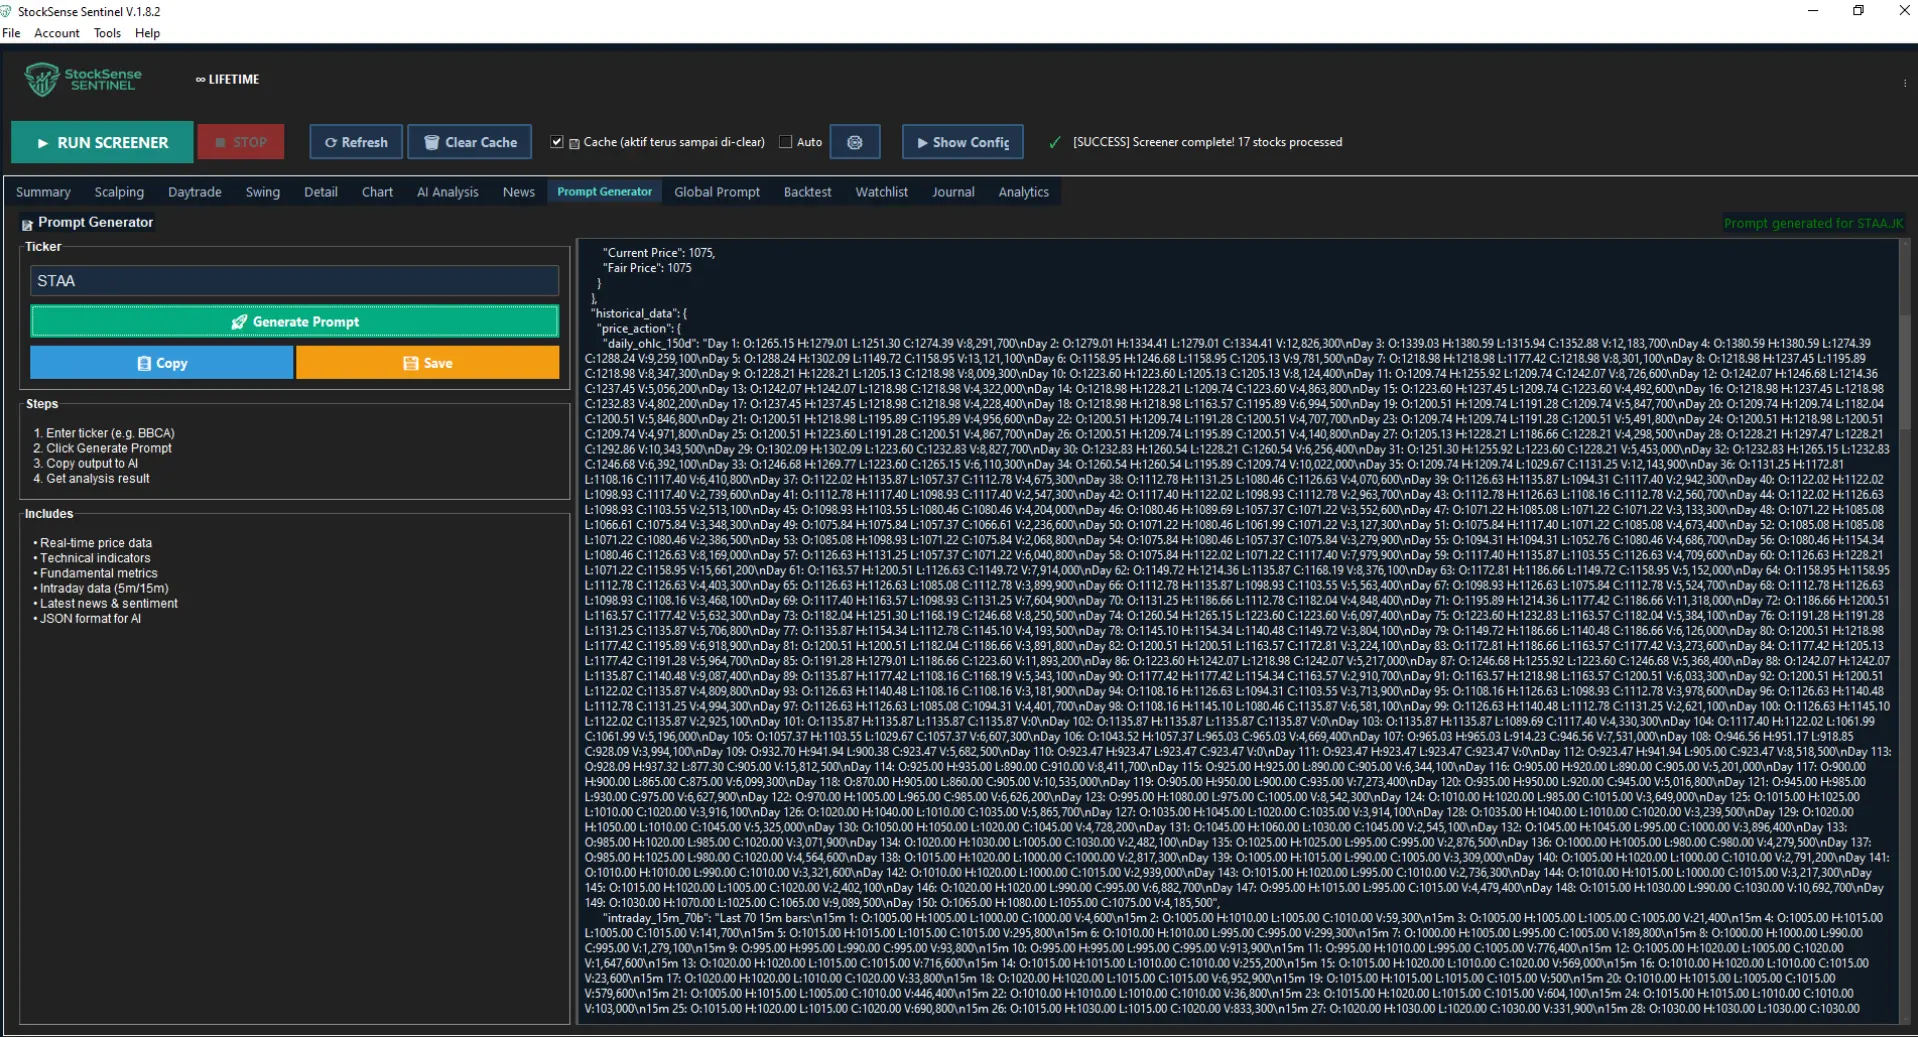Open the File menu
This screenshot has width=1918, height=1037.
[x=11, y=33]
